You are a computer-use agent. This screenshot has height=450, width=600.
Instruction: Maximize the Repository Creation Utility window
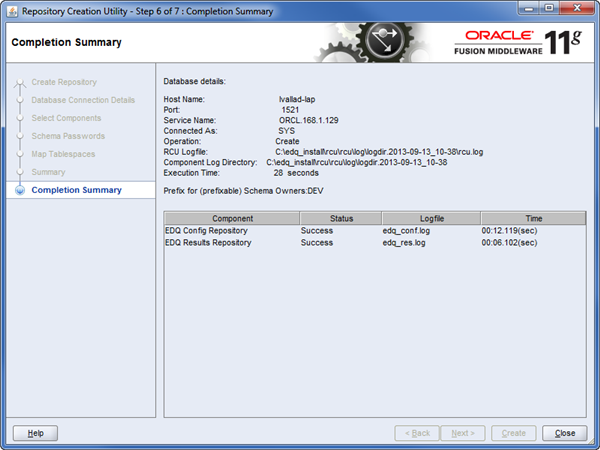pyautogui.click(x=549, y=8)
